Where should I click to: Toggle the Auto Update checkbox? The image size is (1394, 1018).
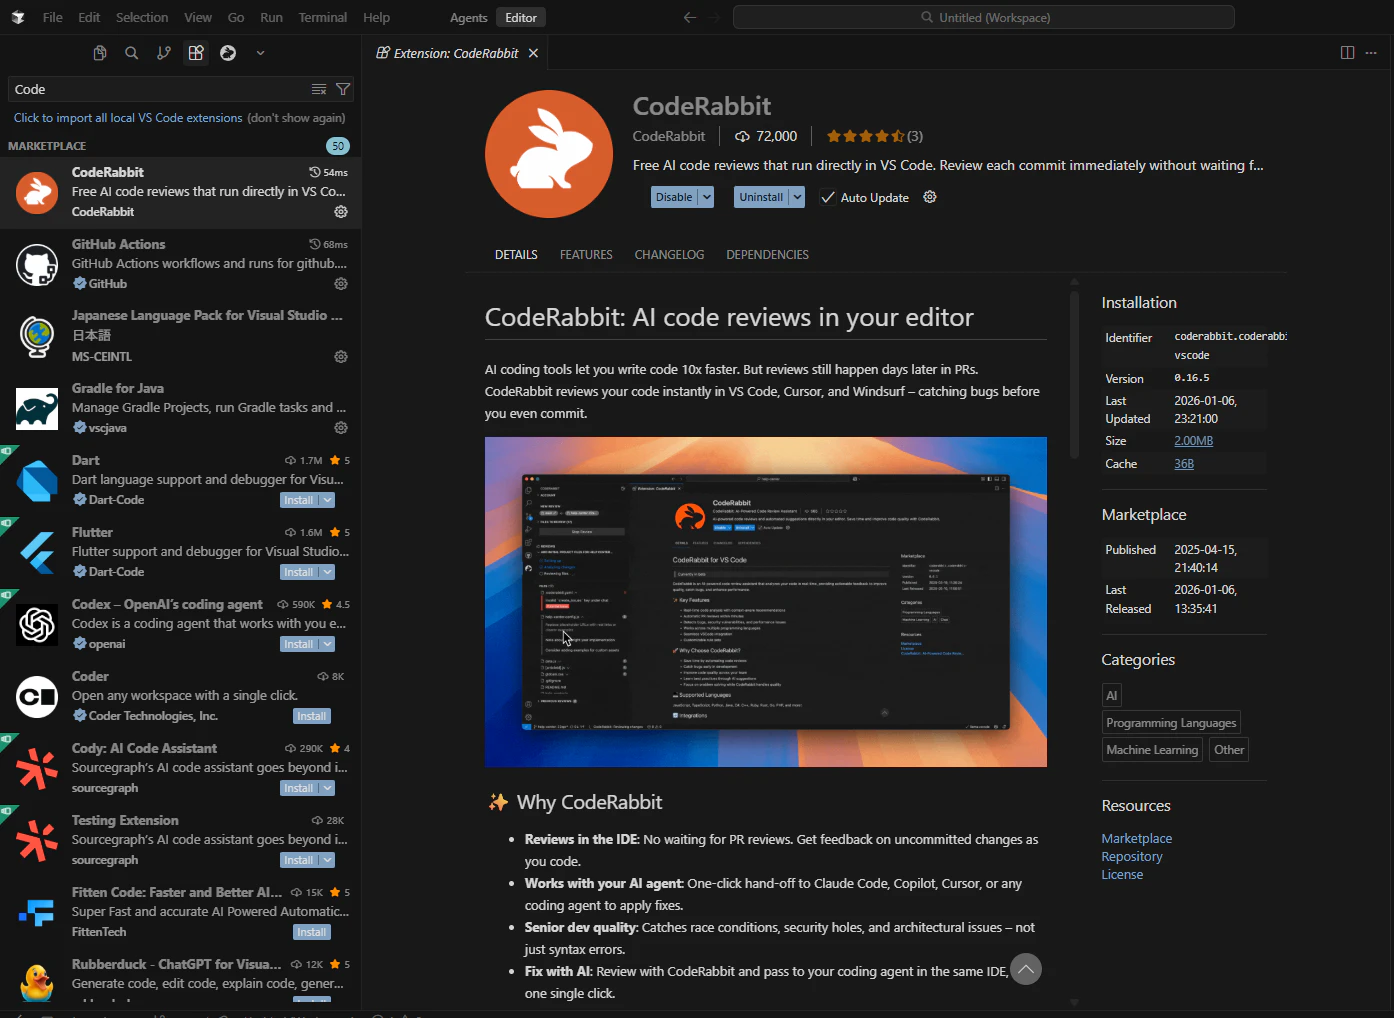(828, 197)
